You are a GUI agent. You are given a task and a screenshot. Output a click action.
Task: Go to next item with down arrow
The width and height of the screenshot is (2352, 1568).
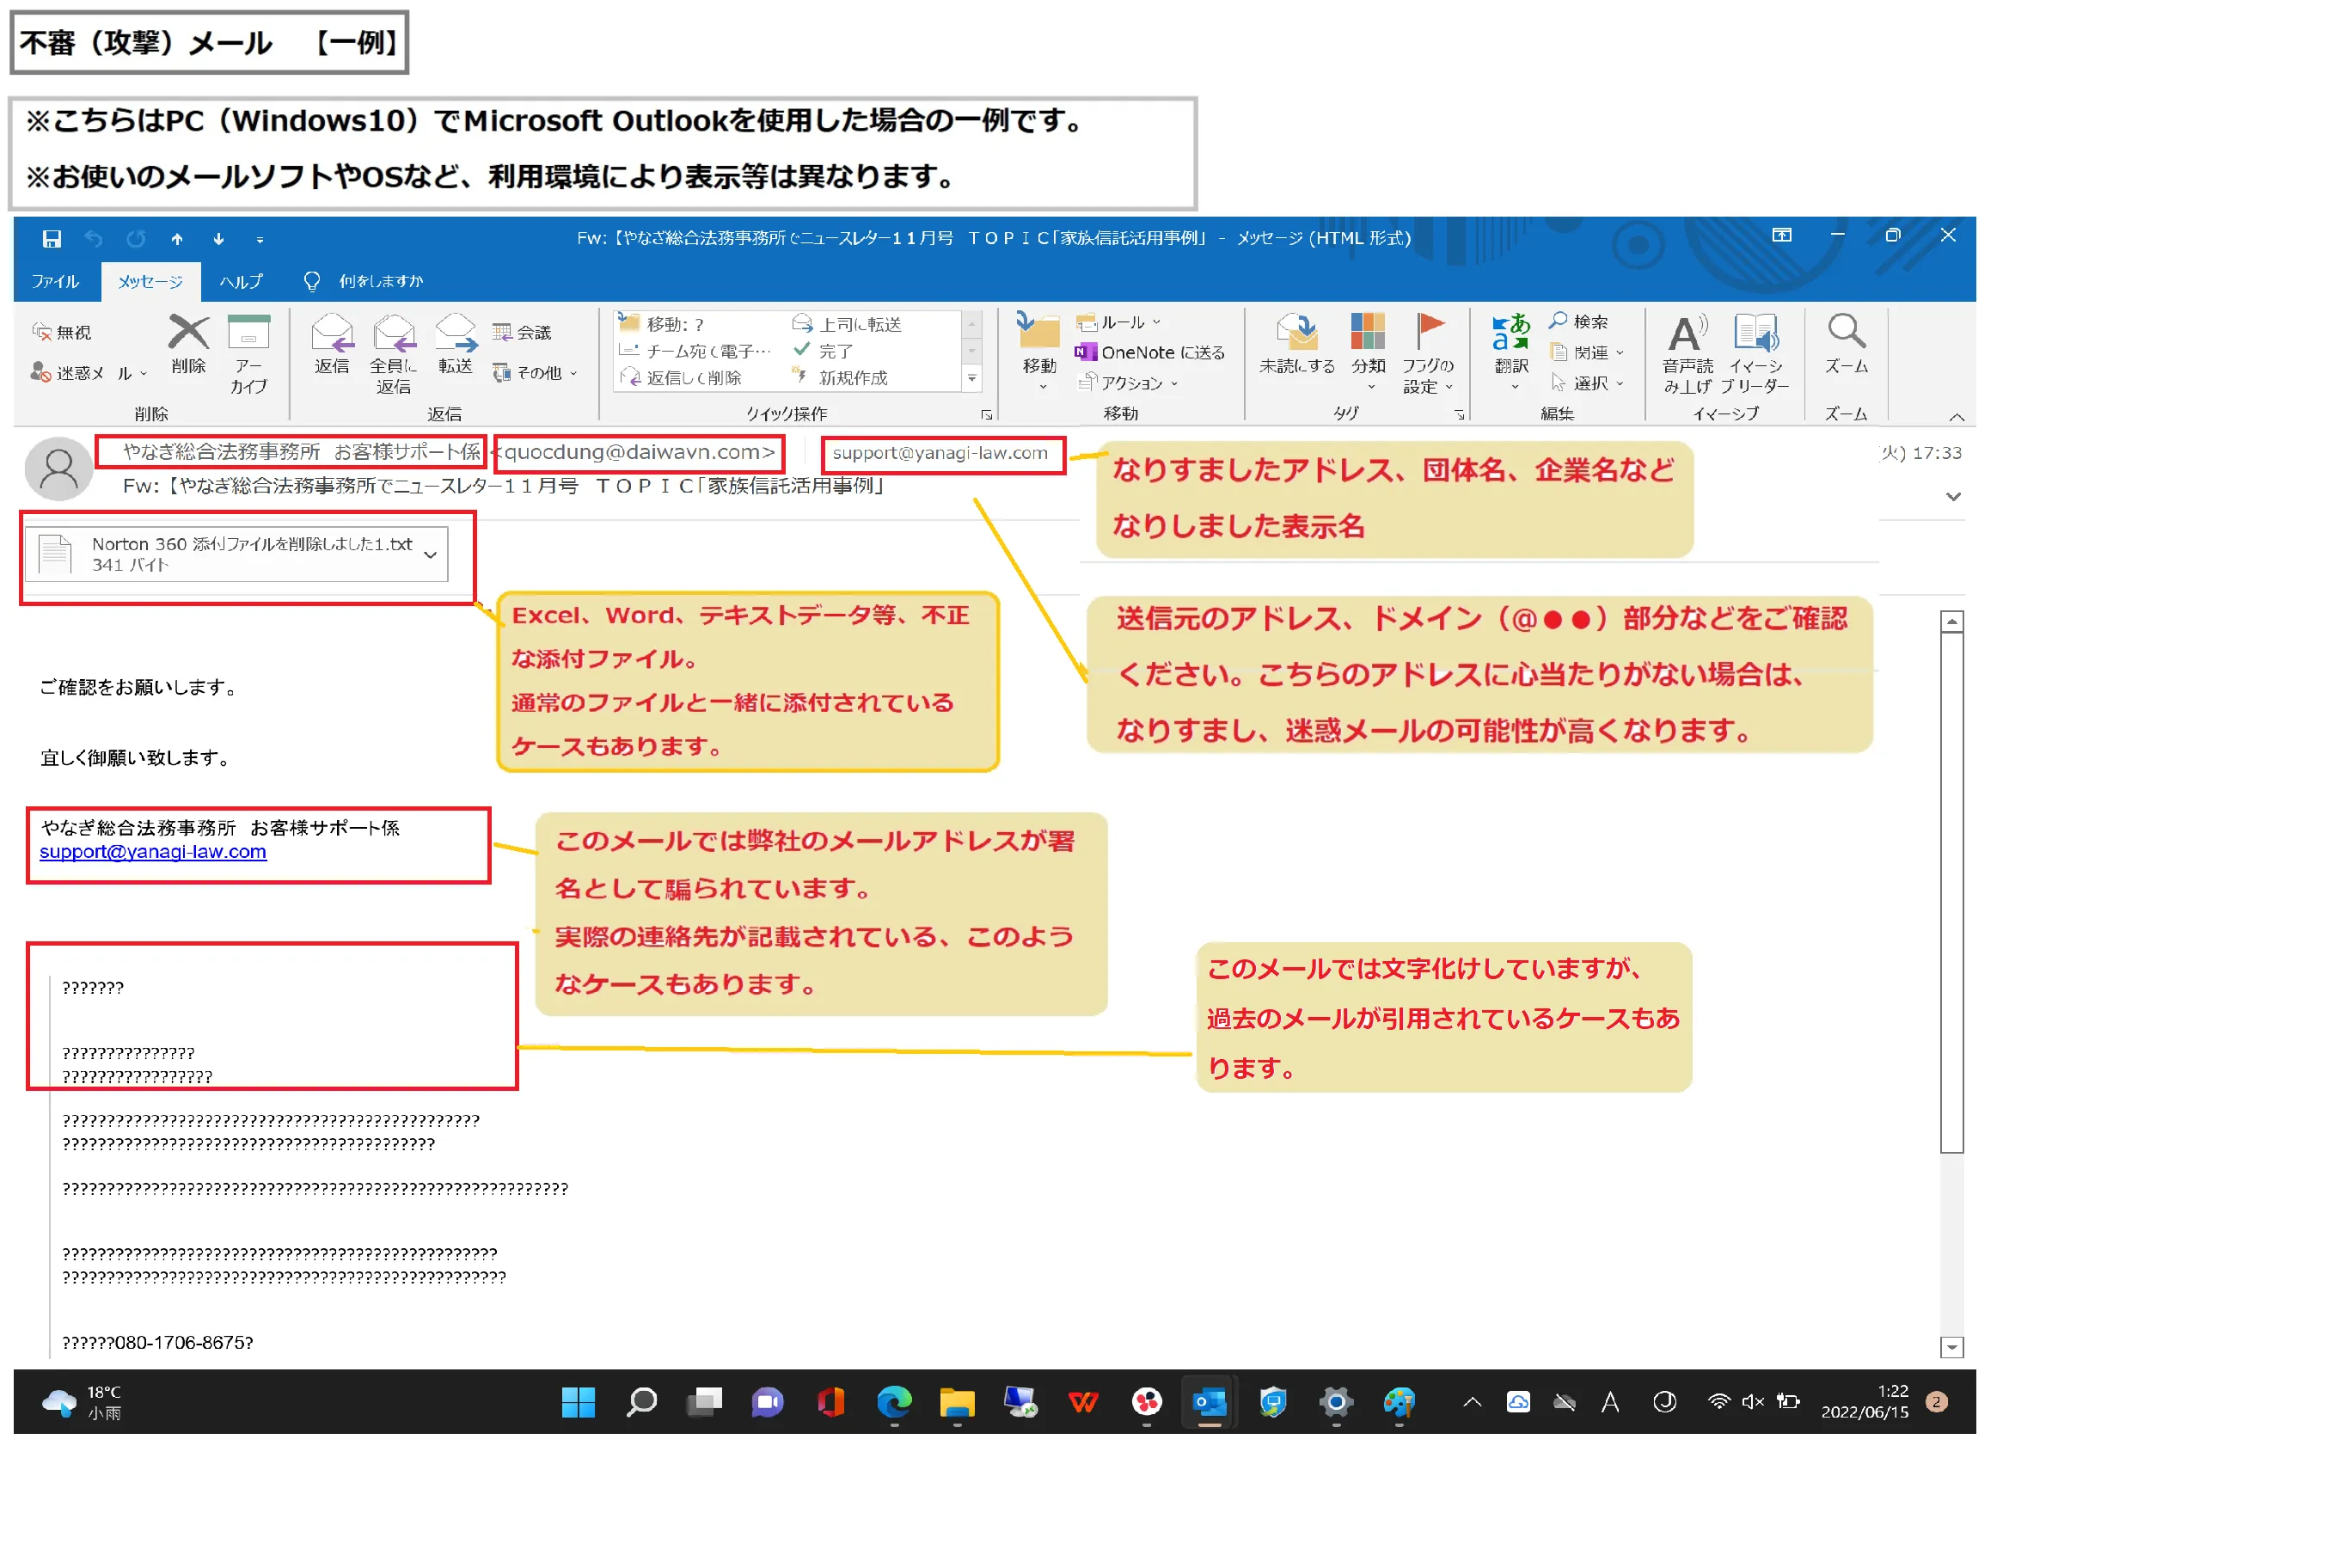click(x=219, y=239)
